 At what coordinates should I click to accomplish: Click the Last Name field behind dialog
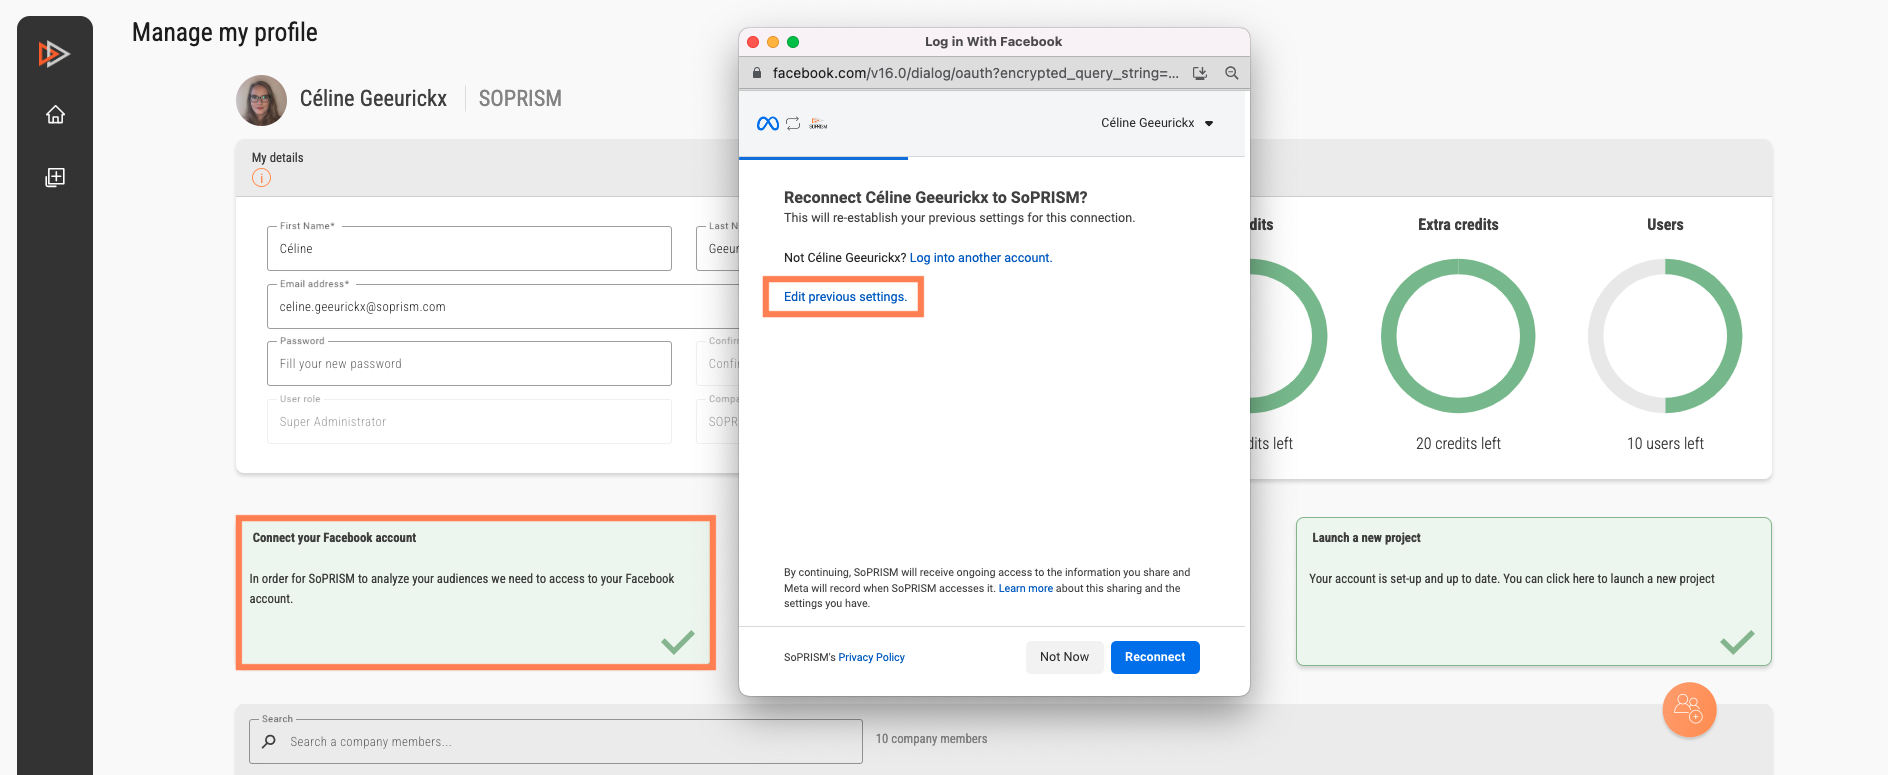(718, 248)
